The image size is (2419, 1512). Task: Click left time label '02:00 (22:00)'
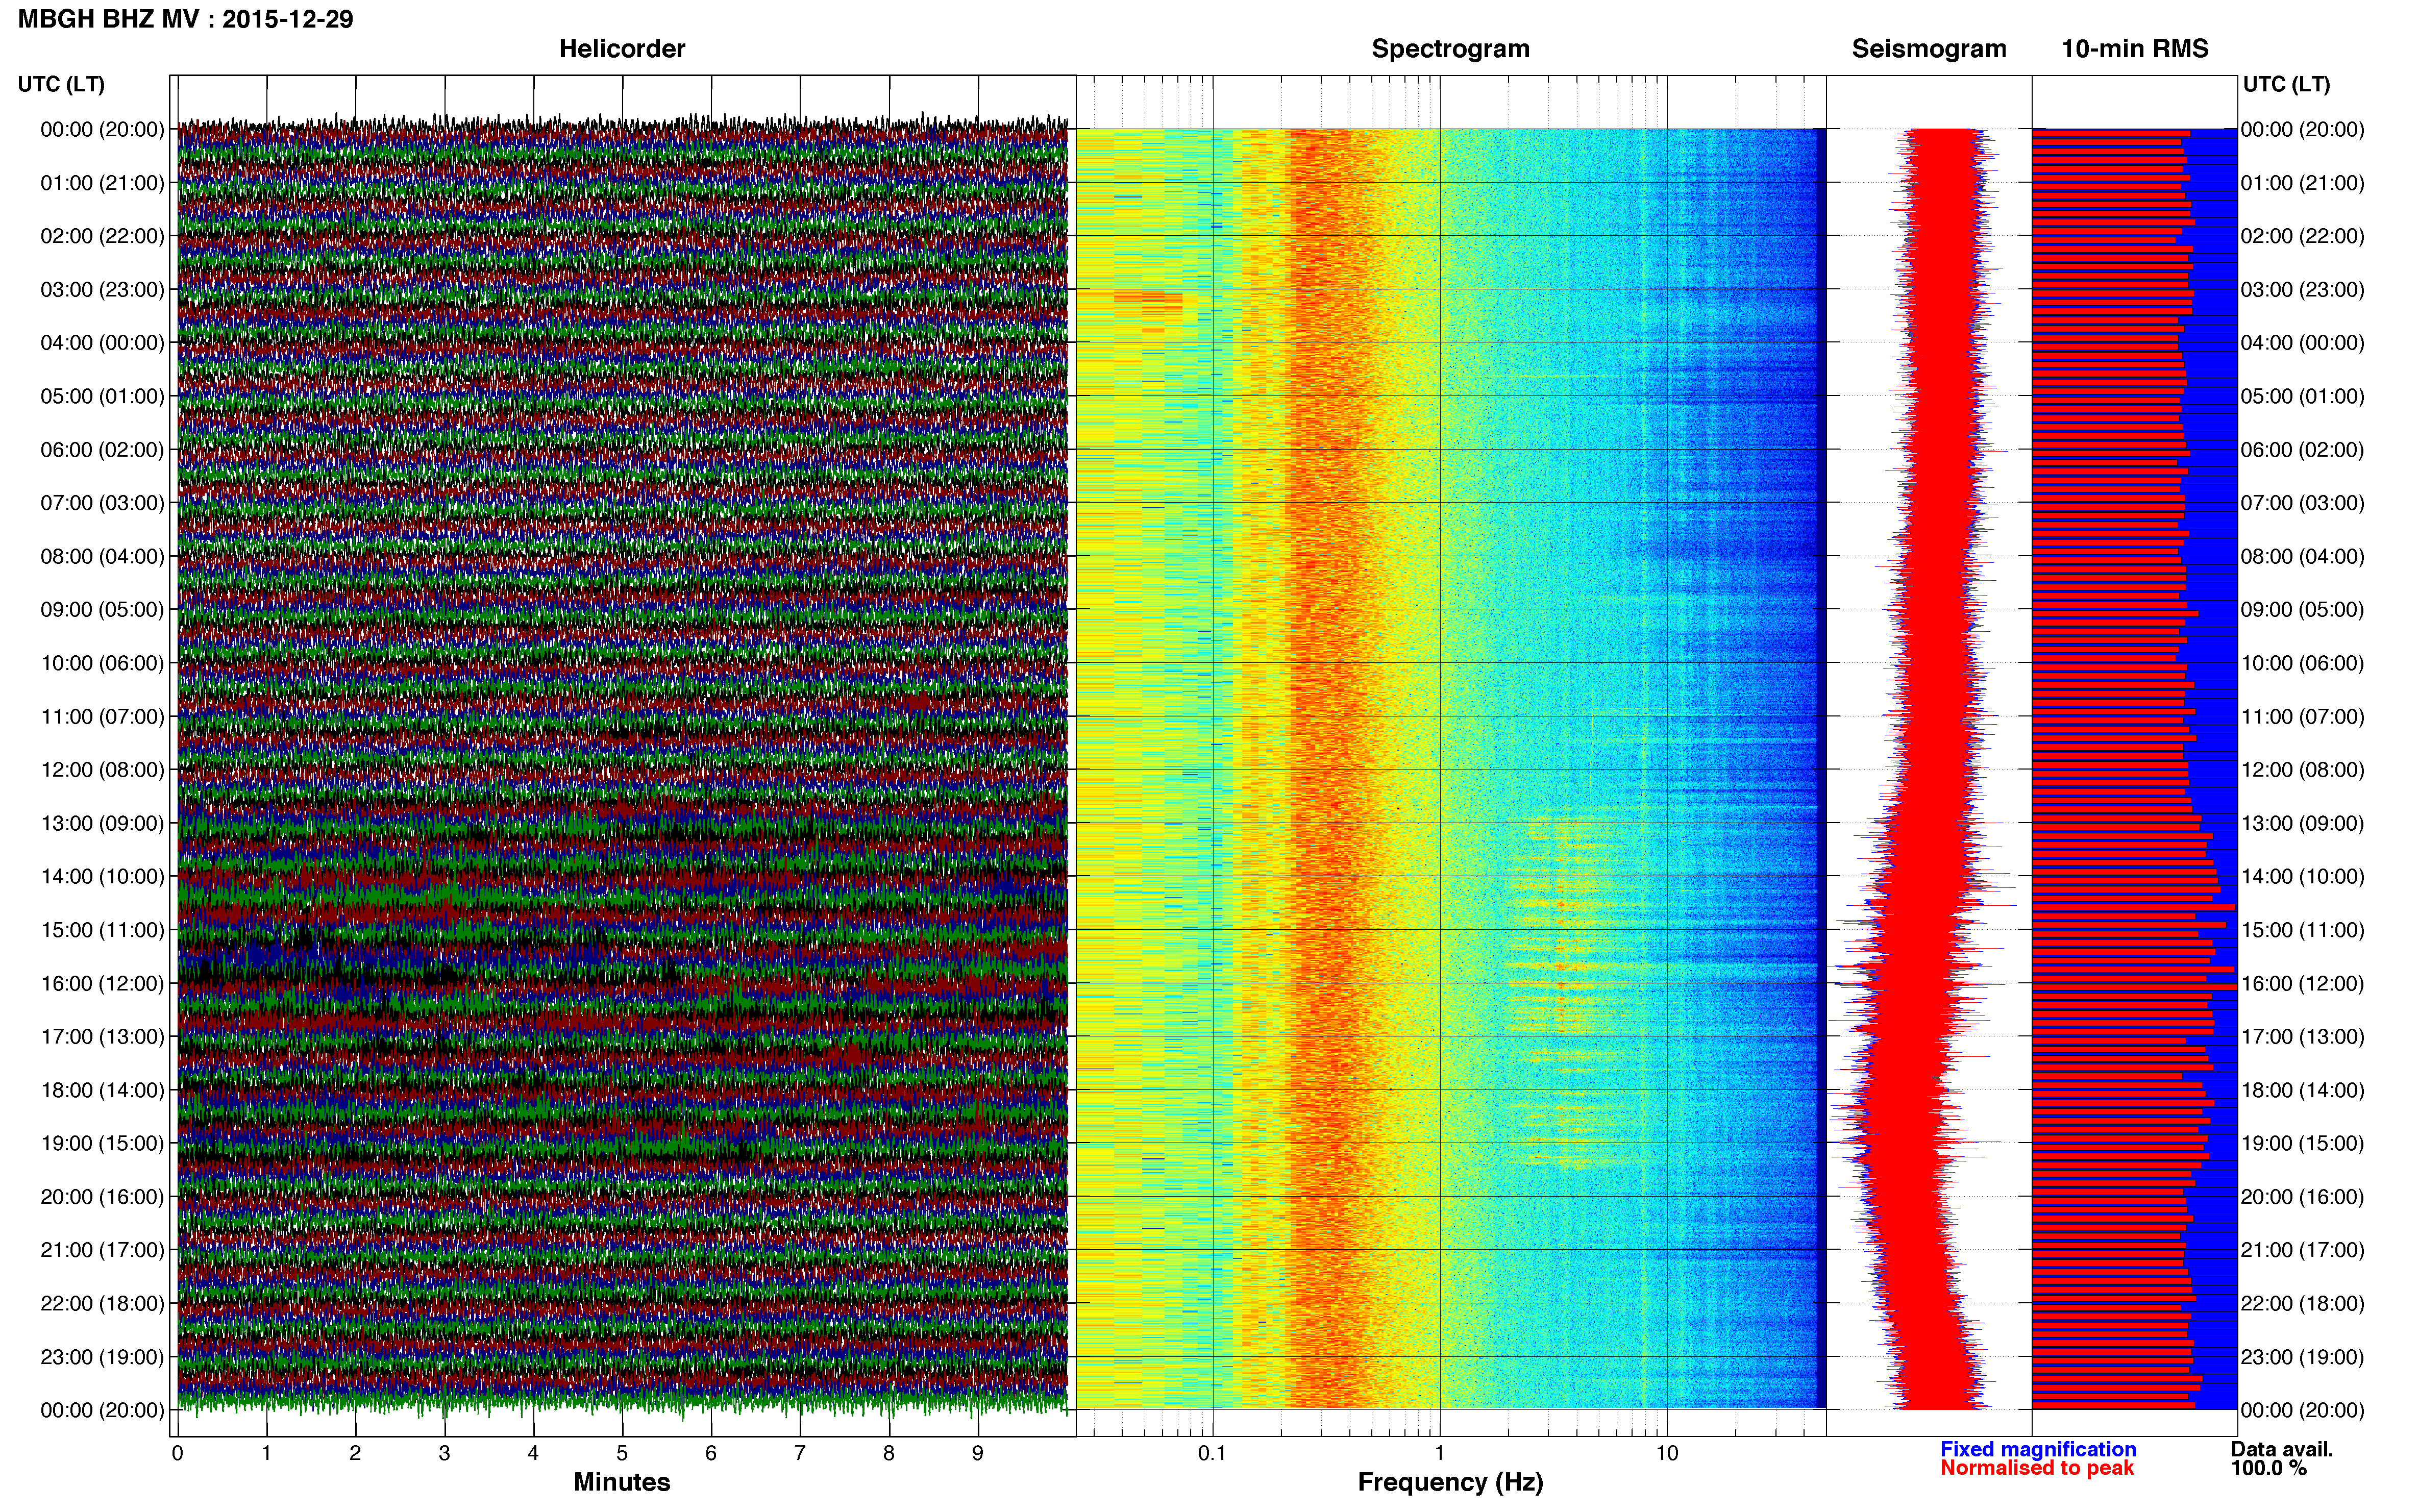[102, 236]
